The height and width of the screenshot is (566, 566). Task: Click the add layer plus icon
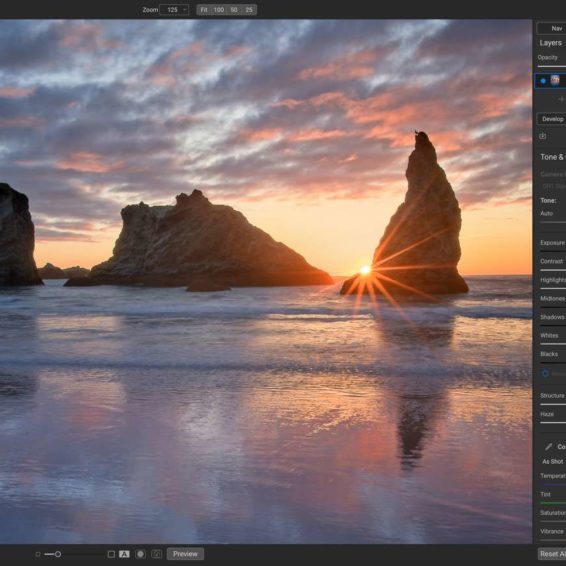[561, 99]
